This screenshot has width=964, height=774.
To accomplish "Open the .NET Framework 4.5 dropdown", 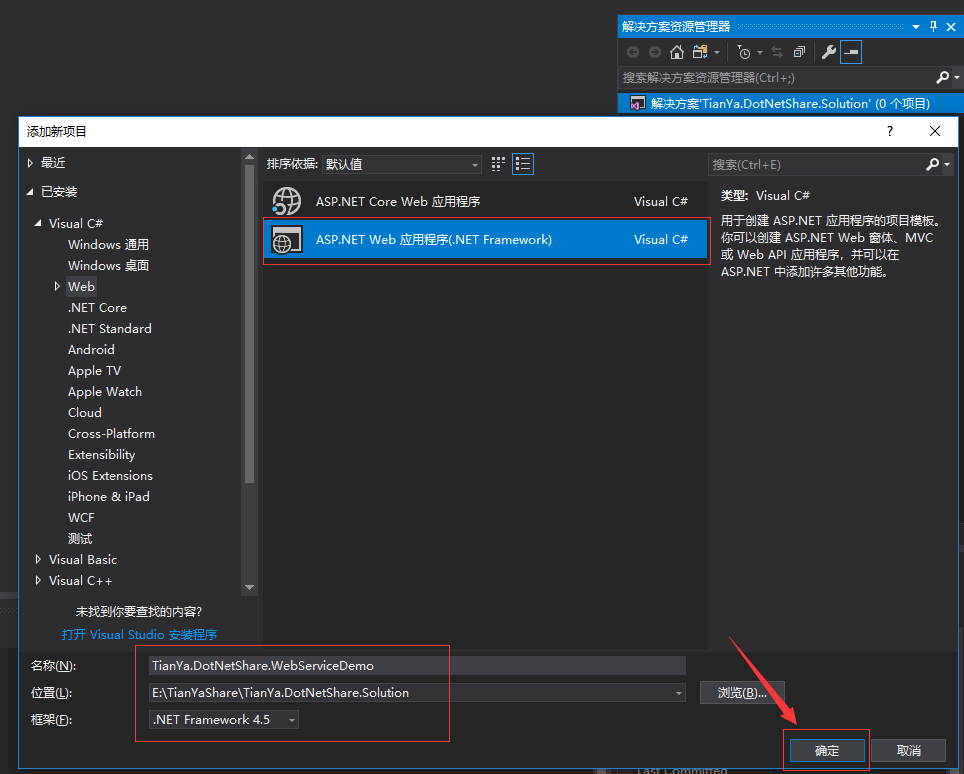I will coord(224,720).
